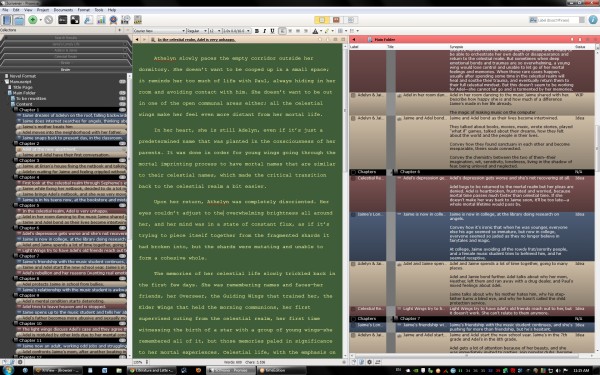The width and height of the screenshot is (600, 375).
Task: Open the Format menu
Action: click(x=84, y=10)
